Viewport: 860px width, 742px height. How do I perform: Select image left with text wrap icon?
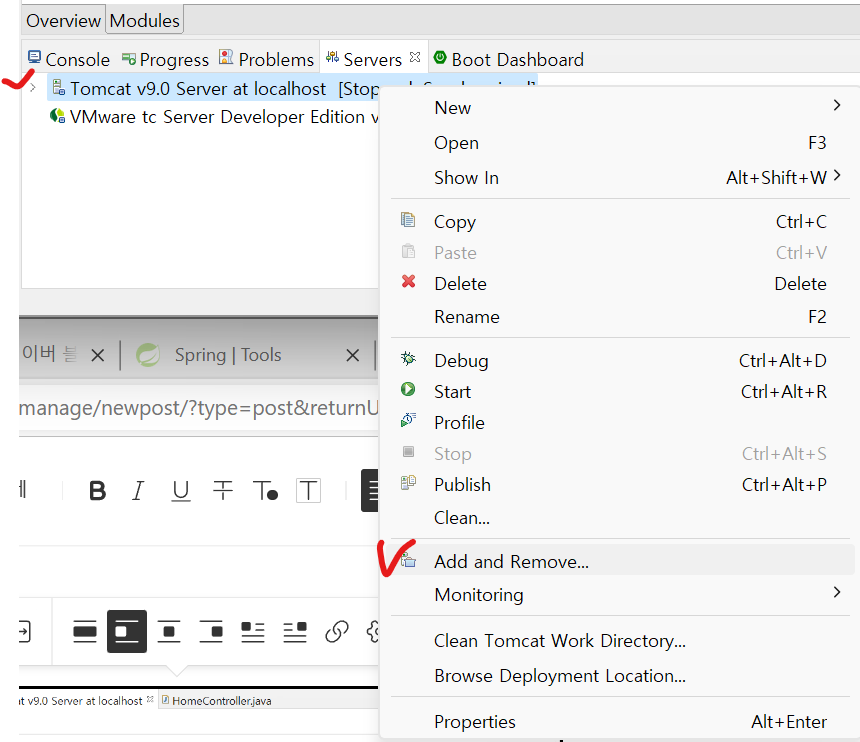pyautogui.click(x=253, y=632)
